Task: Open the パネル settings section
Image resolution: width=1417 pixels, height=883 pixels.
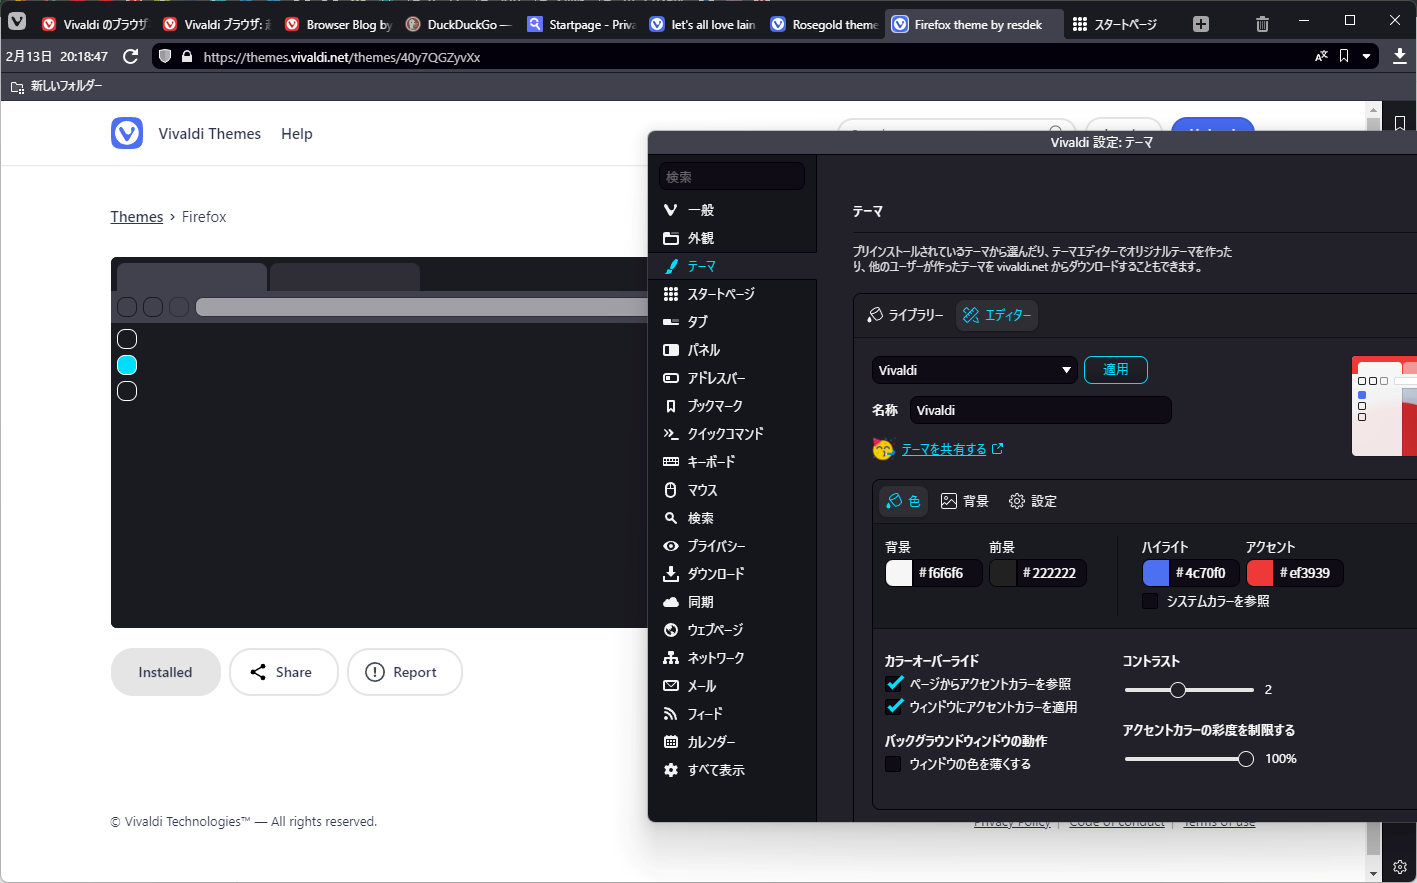Action: (x=732, y=350)
